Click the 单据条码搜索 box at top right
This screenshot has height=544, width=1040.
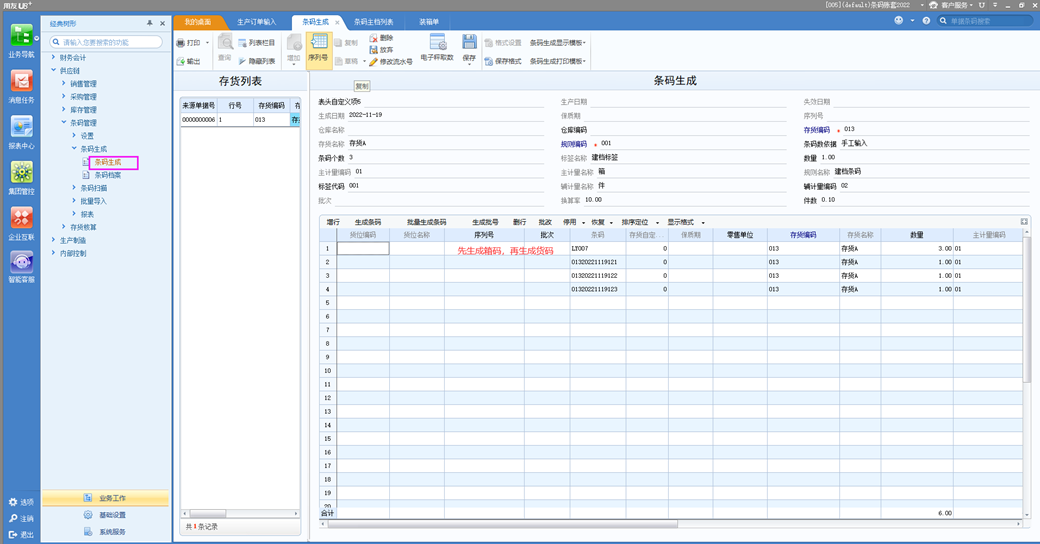pyautogui.click(x=985, y=21)
